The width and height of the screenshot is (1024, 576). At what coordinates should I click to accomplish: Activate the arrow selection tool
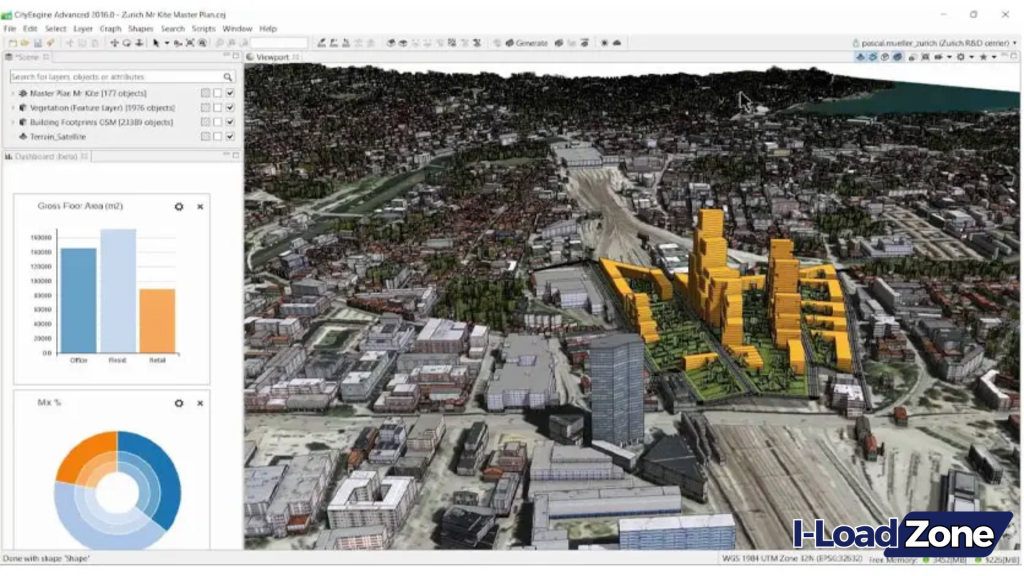click(x=156, y=43)
